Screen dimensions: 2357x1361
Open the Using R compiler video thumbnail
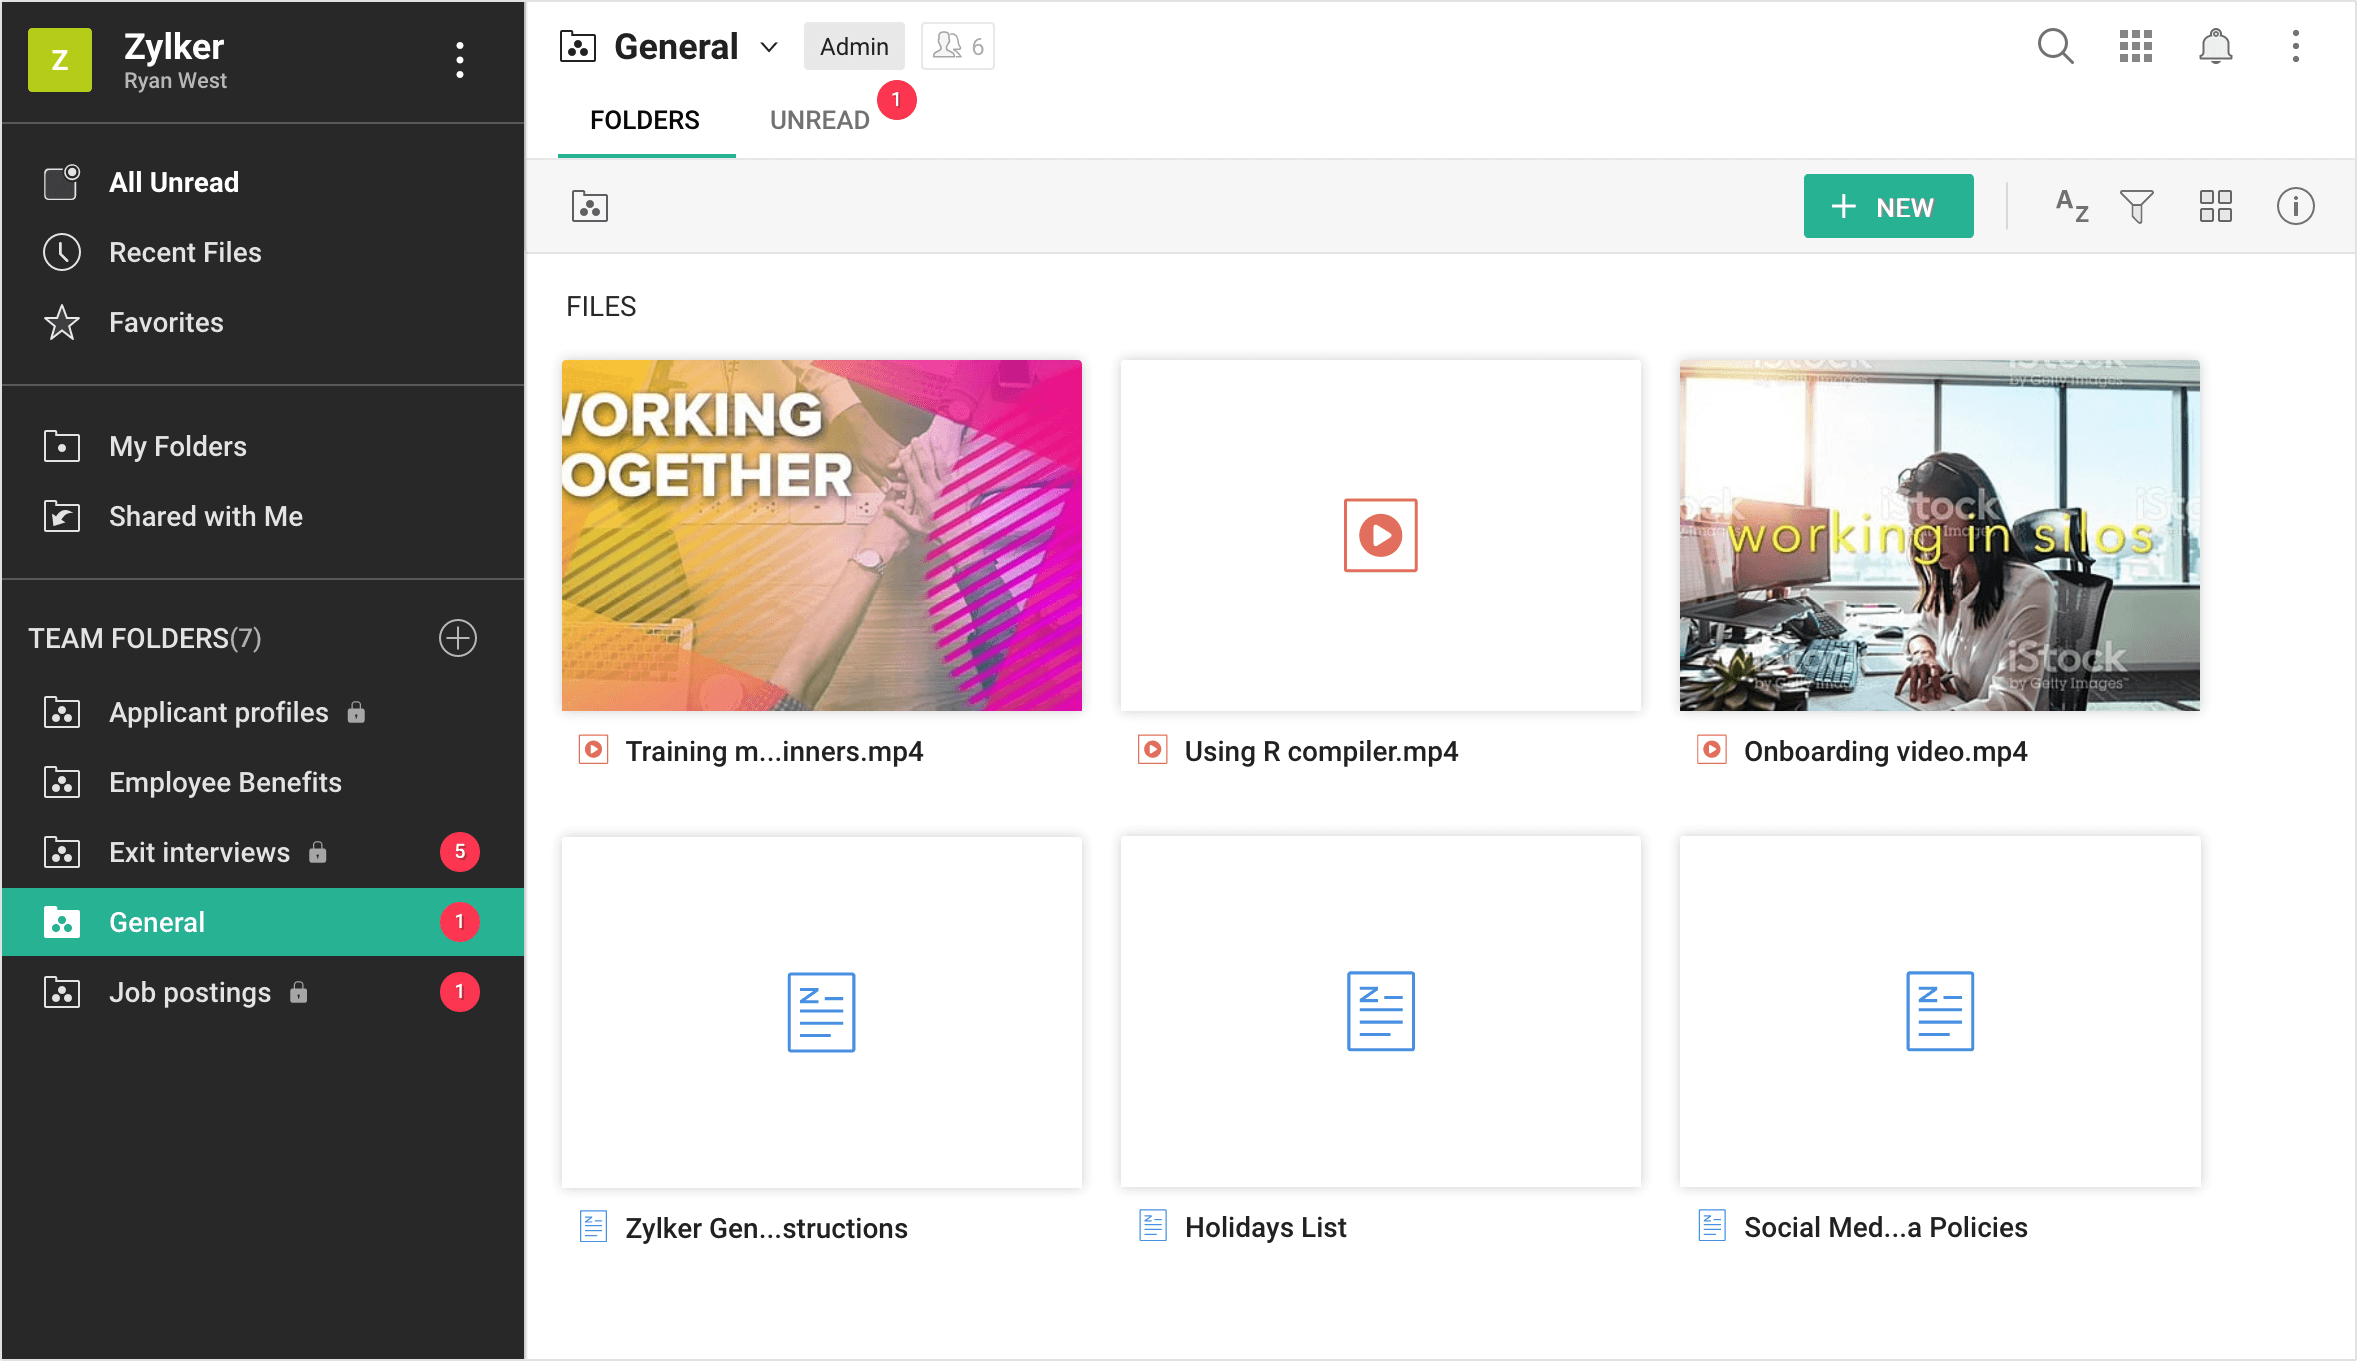click(x=1380, y=535)
